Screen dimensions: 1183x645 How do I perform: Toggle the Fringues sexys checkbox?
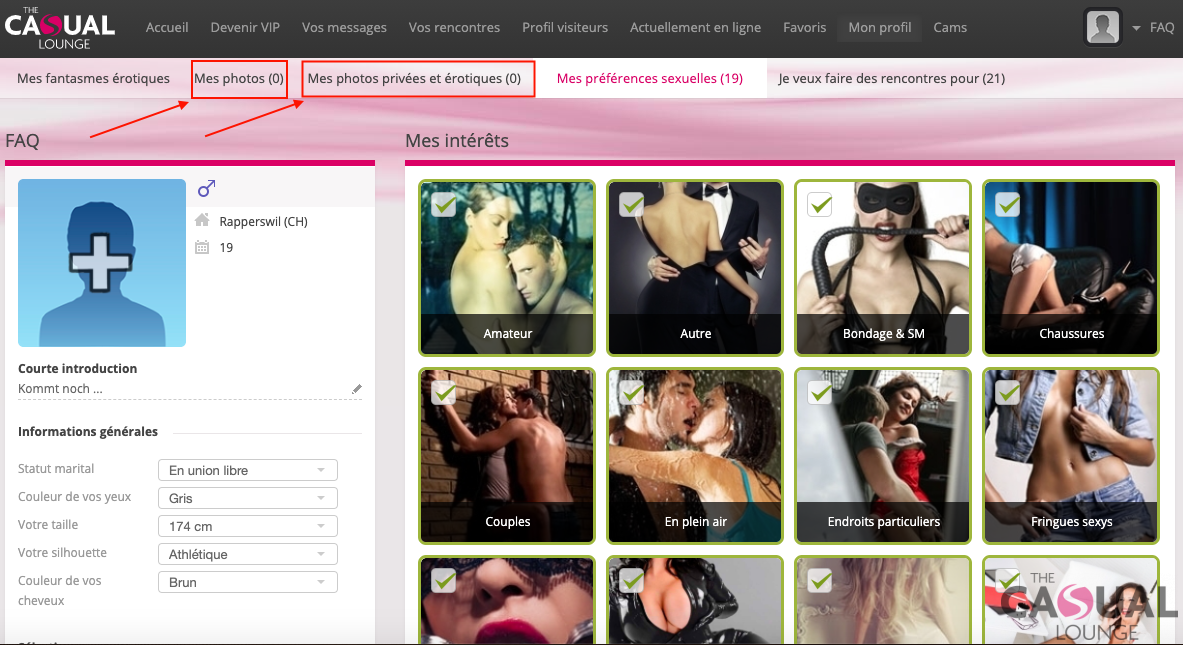point(1008,392)
